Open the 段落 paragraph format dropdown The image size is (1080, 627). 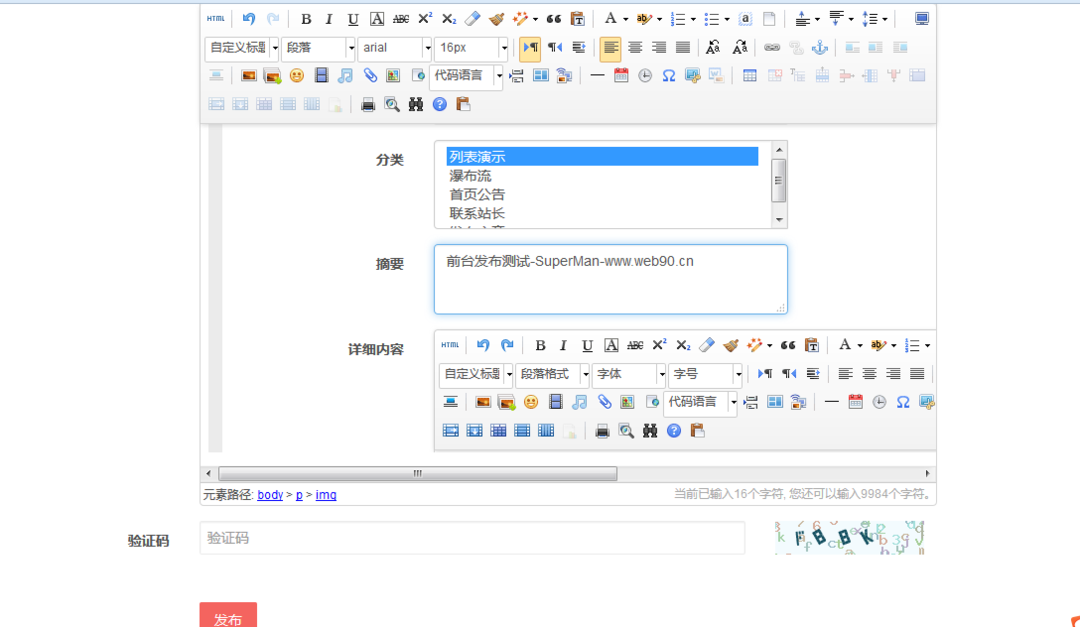(318, 48)
